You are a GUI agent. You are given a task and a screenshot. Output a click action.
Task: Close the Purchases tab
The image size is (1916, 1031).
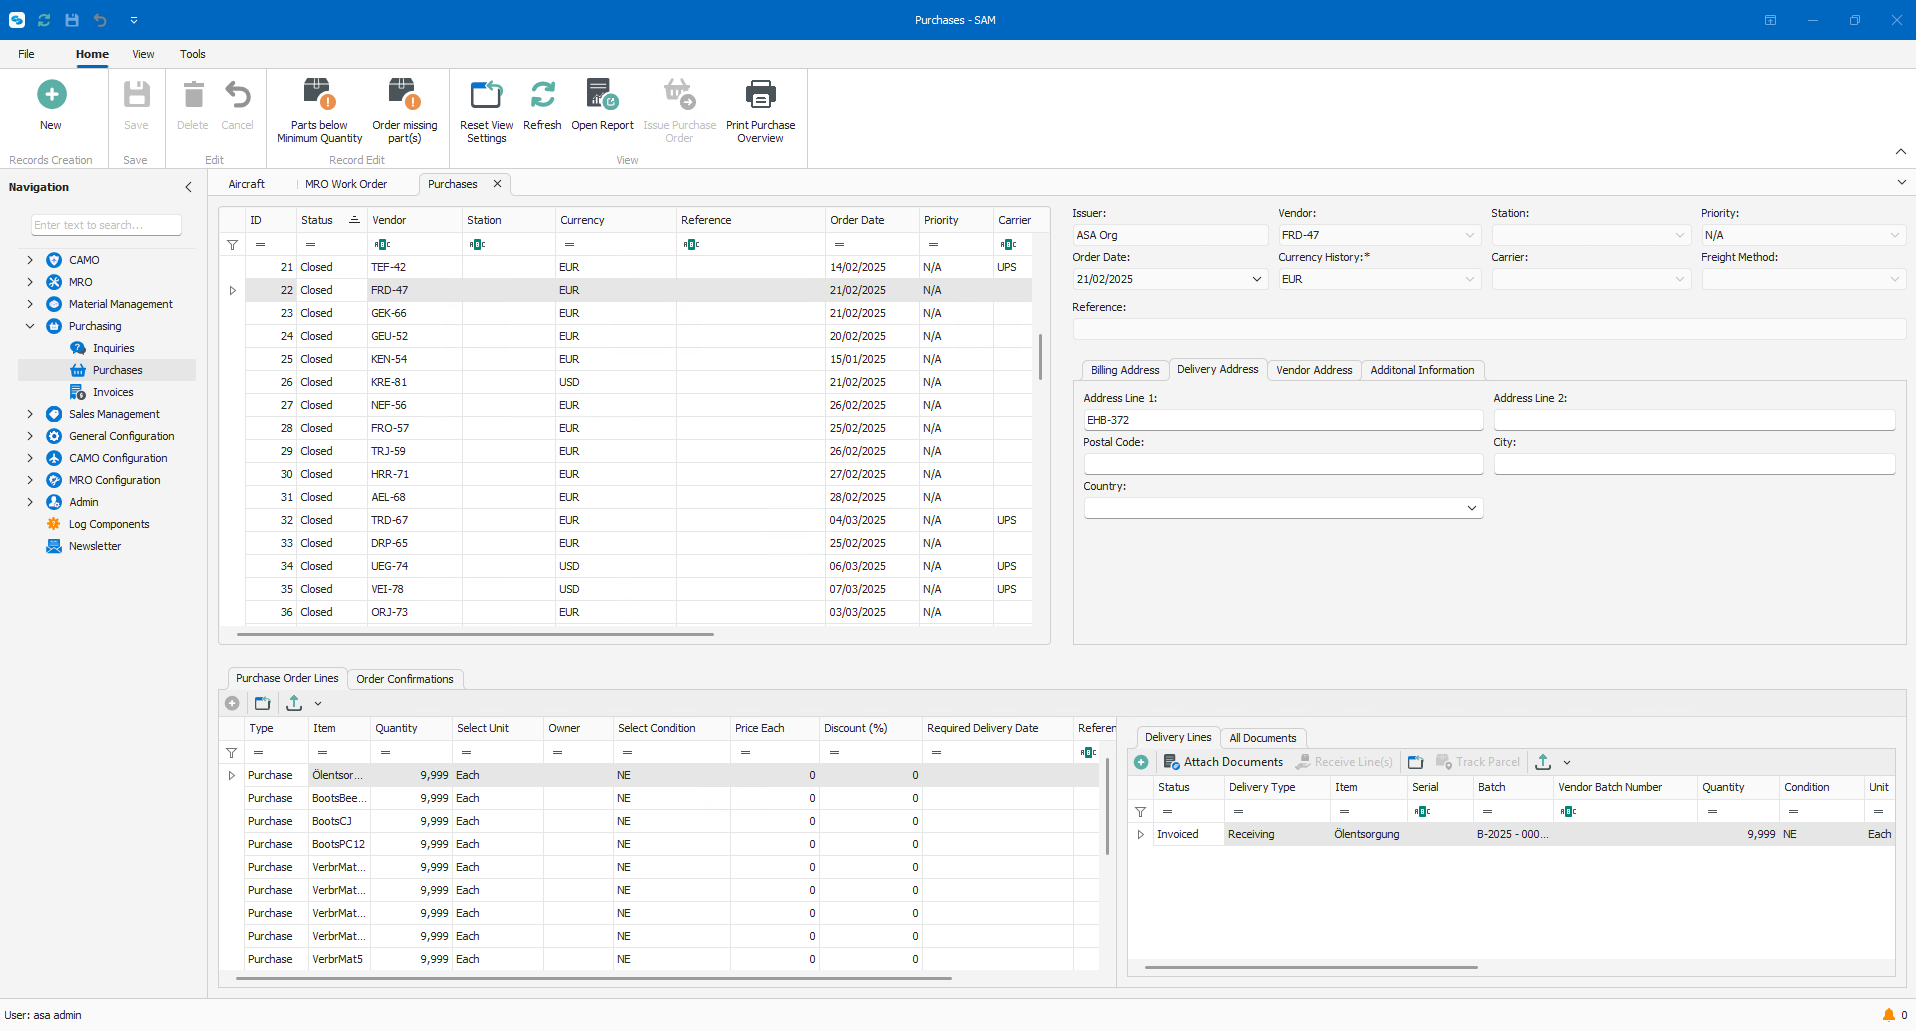tap(497, 184)
